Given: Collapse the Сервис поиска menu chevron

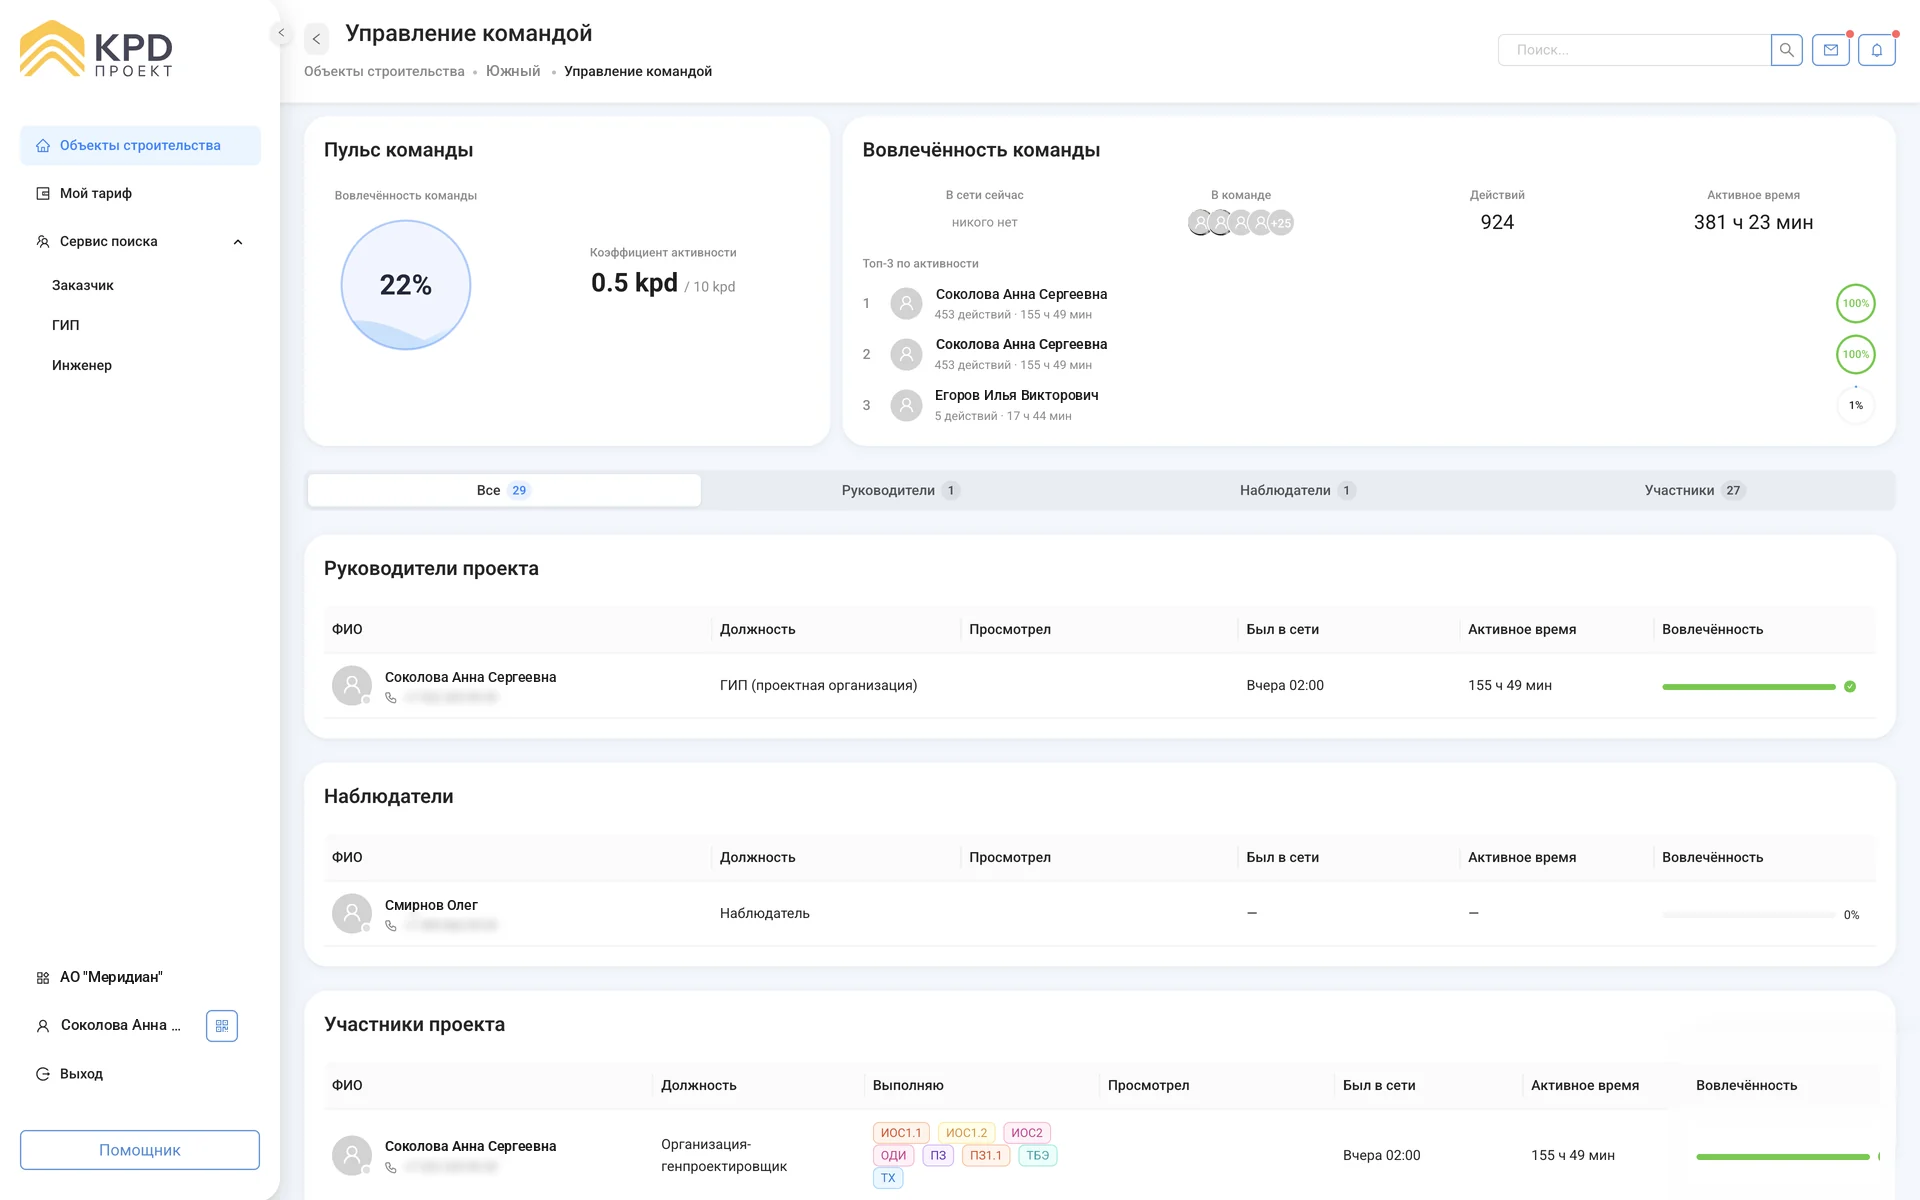Looking at the screenshot, I should pos(238,242).
